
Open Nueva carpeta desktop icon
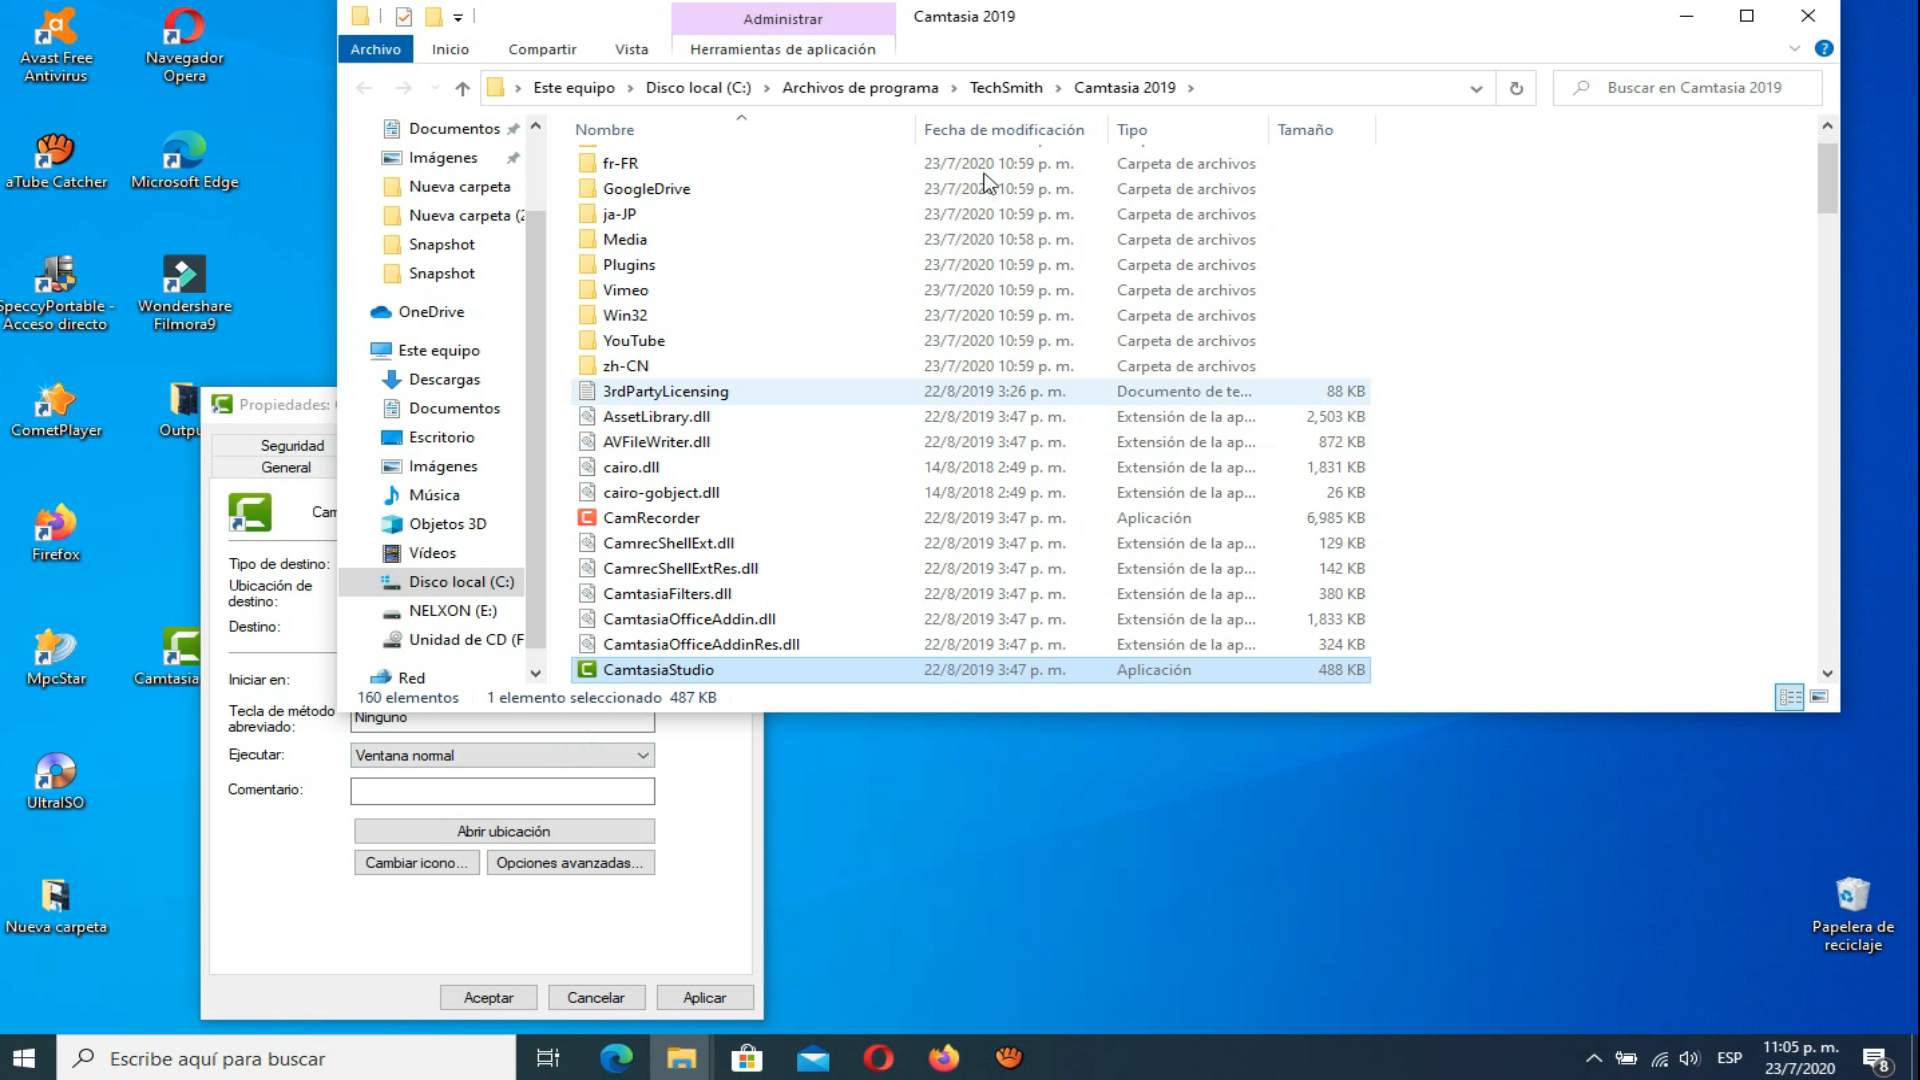[55, 906]
